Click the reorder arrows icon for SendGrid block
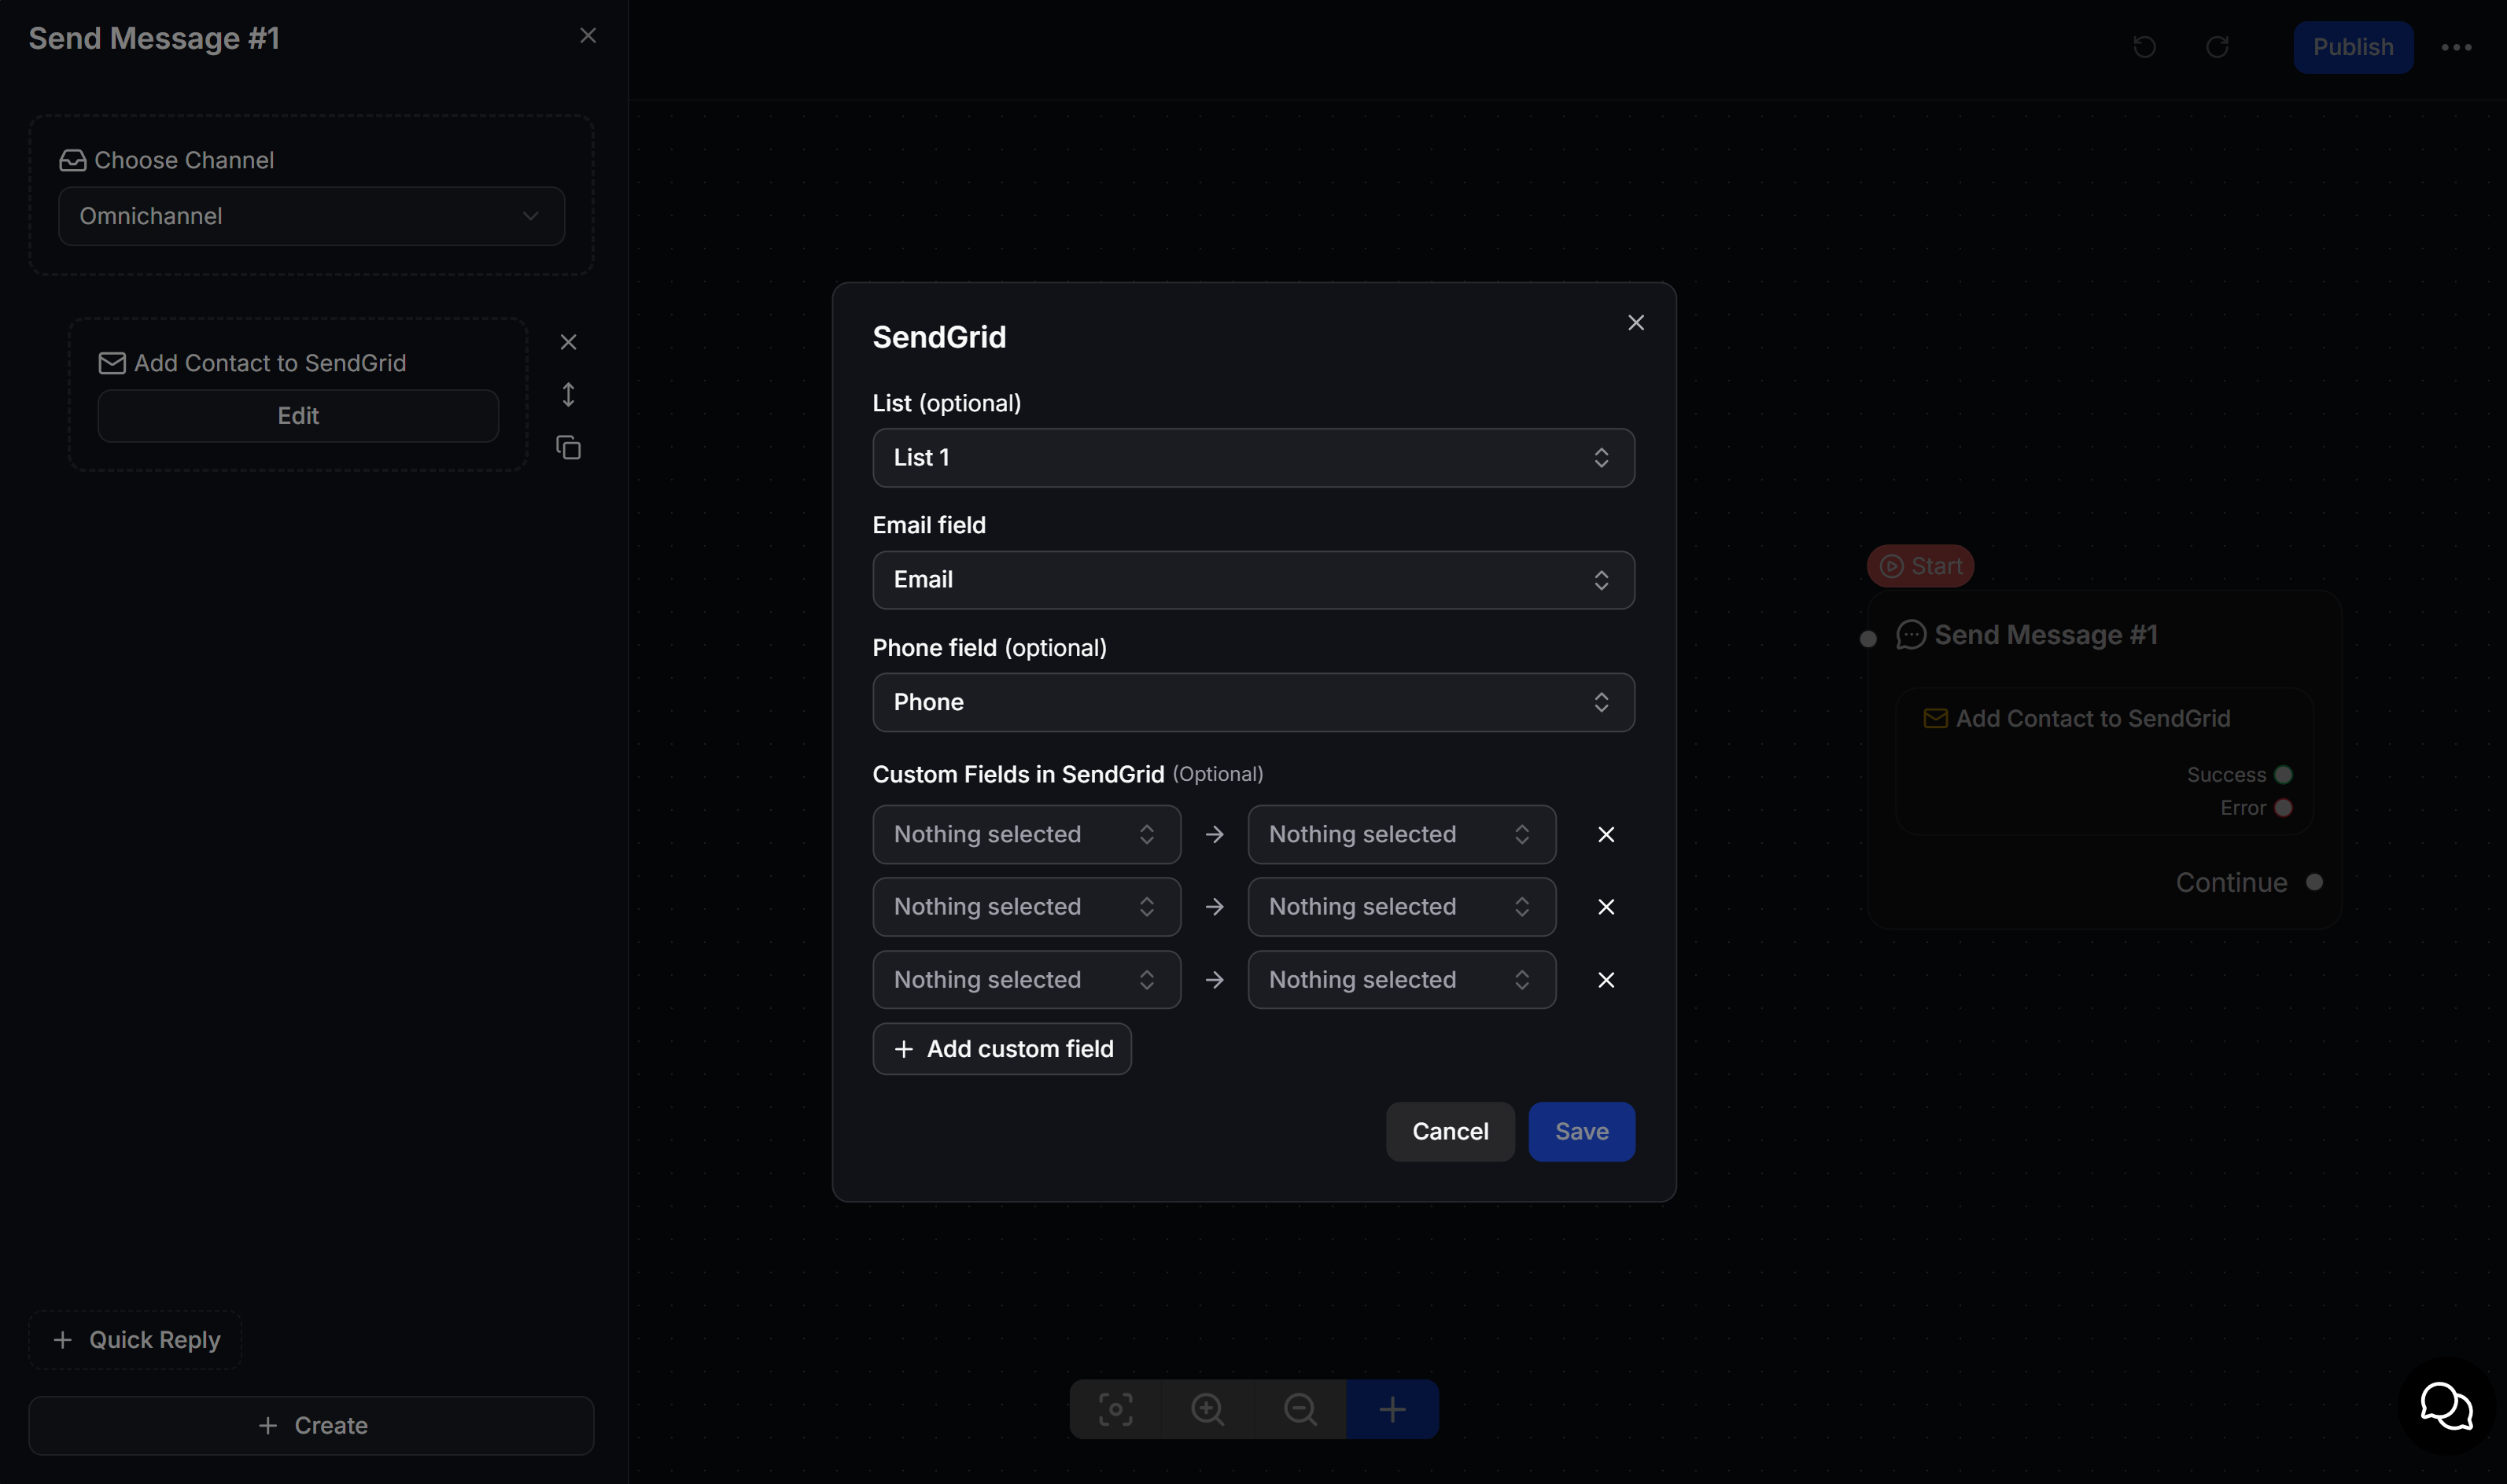Image resolution: width=2507 pixels, height=1484 pixels. [x=568, y=395]
